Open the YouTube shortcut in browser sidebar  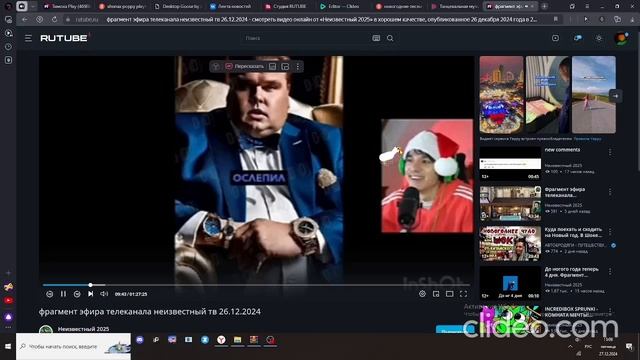[x=8, y=300]
